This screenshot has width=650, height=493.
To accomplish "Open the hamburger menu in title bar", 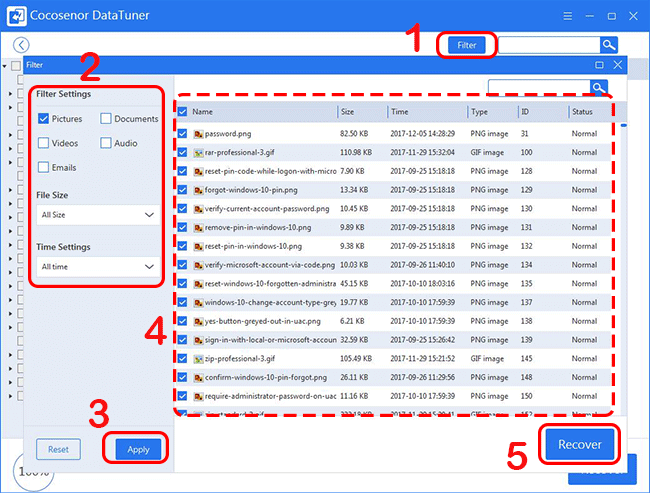I will [568, 16].
